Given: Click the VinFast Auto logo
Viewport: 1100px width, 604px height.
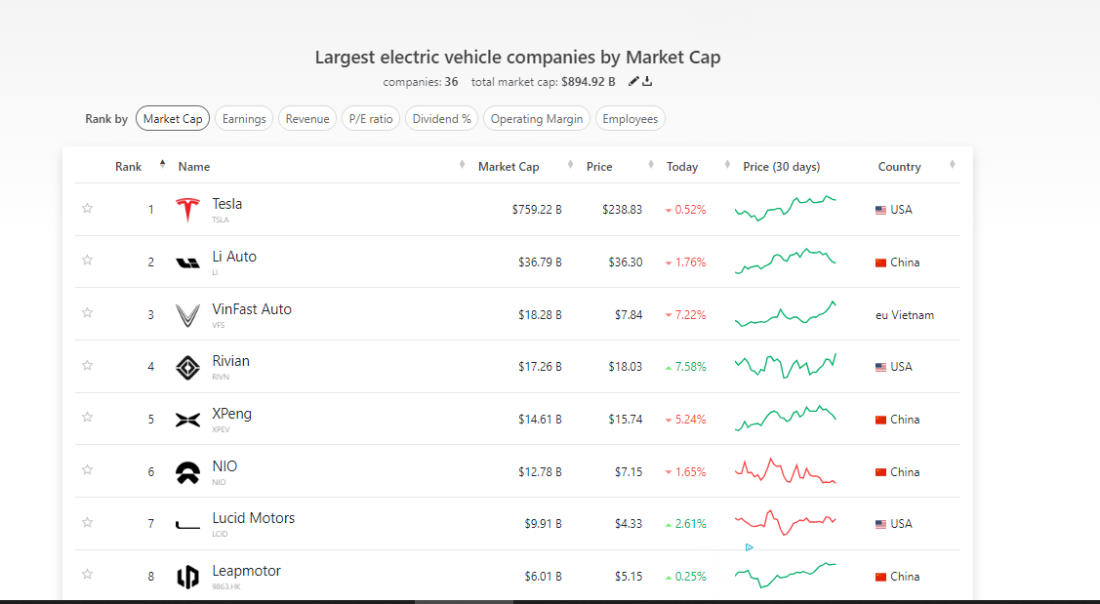Looking at the screenshot, I should coord(188,315).
